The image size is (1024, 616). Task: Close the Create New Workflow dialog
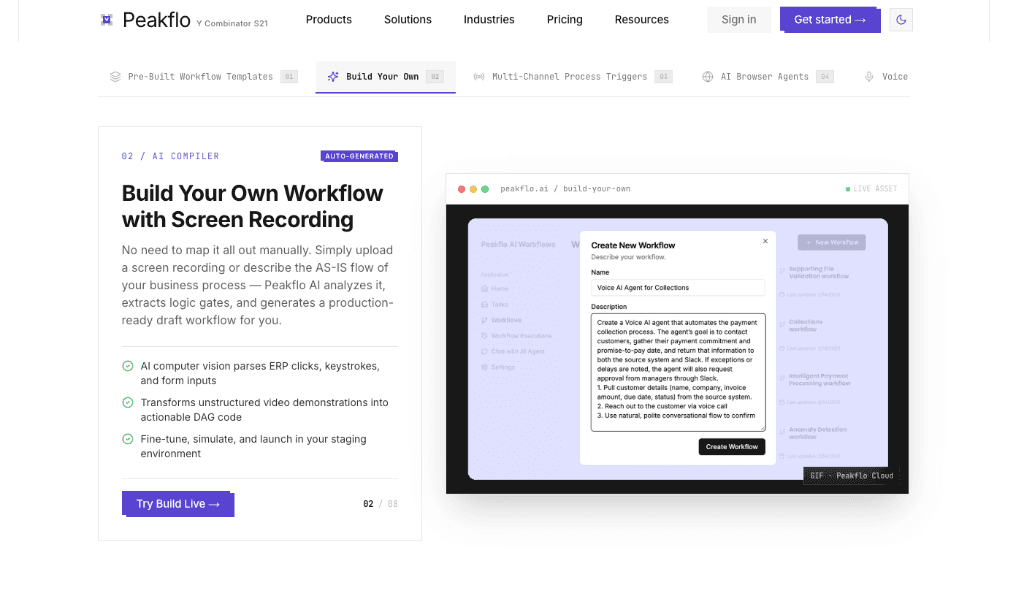765,241
